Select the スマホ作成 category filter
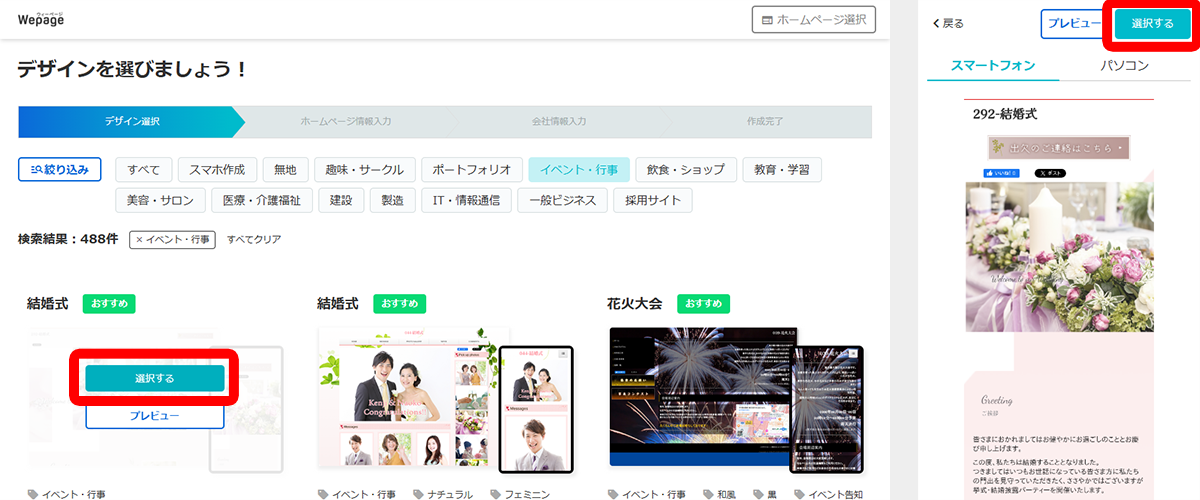1200x500 pixels. tap(217, 170)
